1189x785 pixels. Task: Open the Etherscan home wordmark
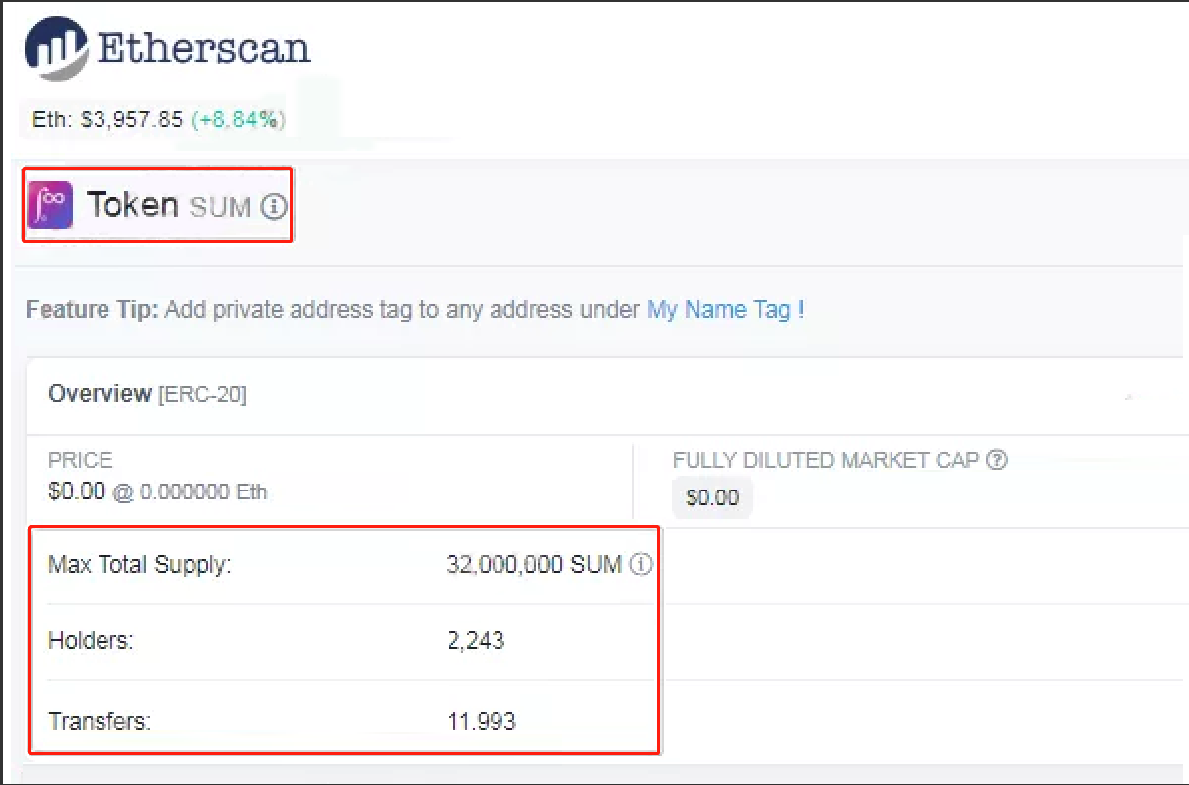[204, 49]
